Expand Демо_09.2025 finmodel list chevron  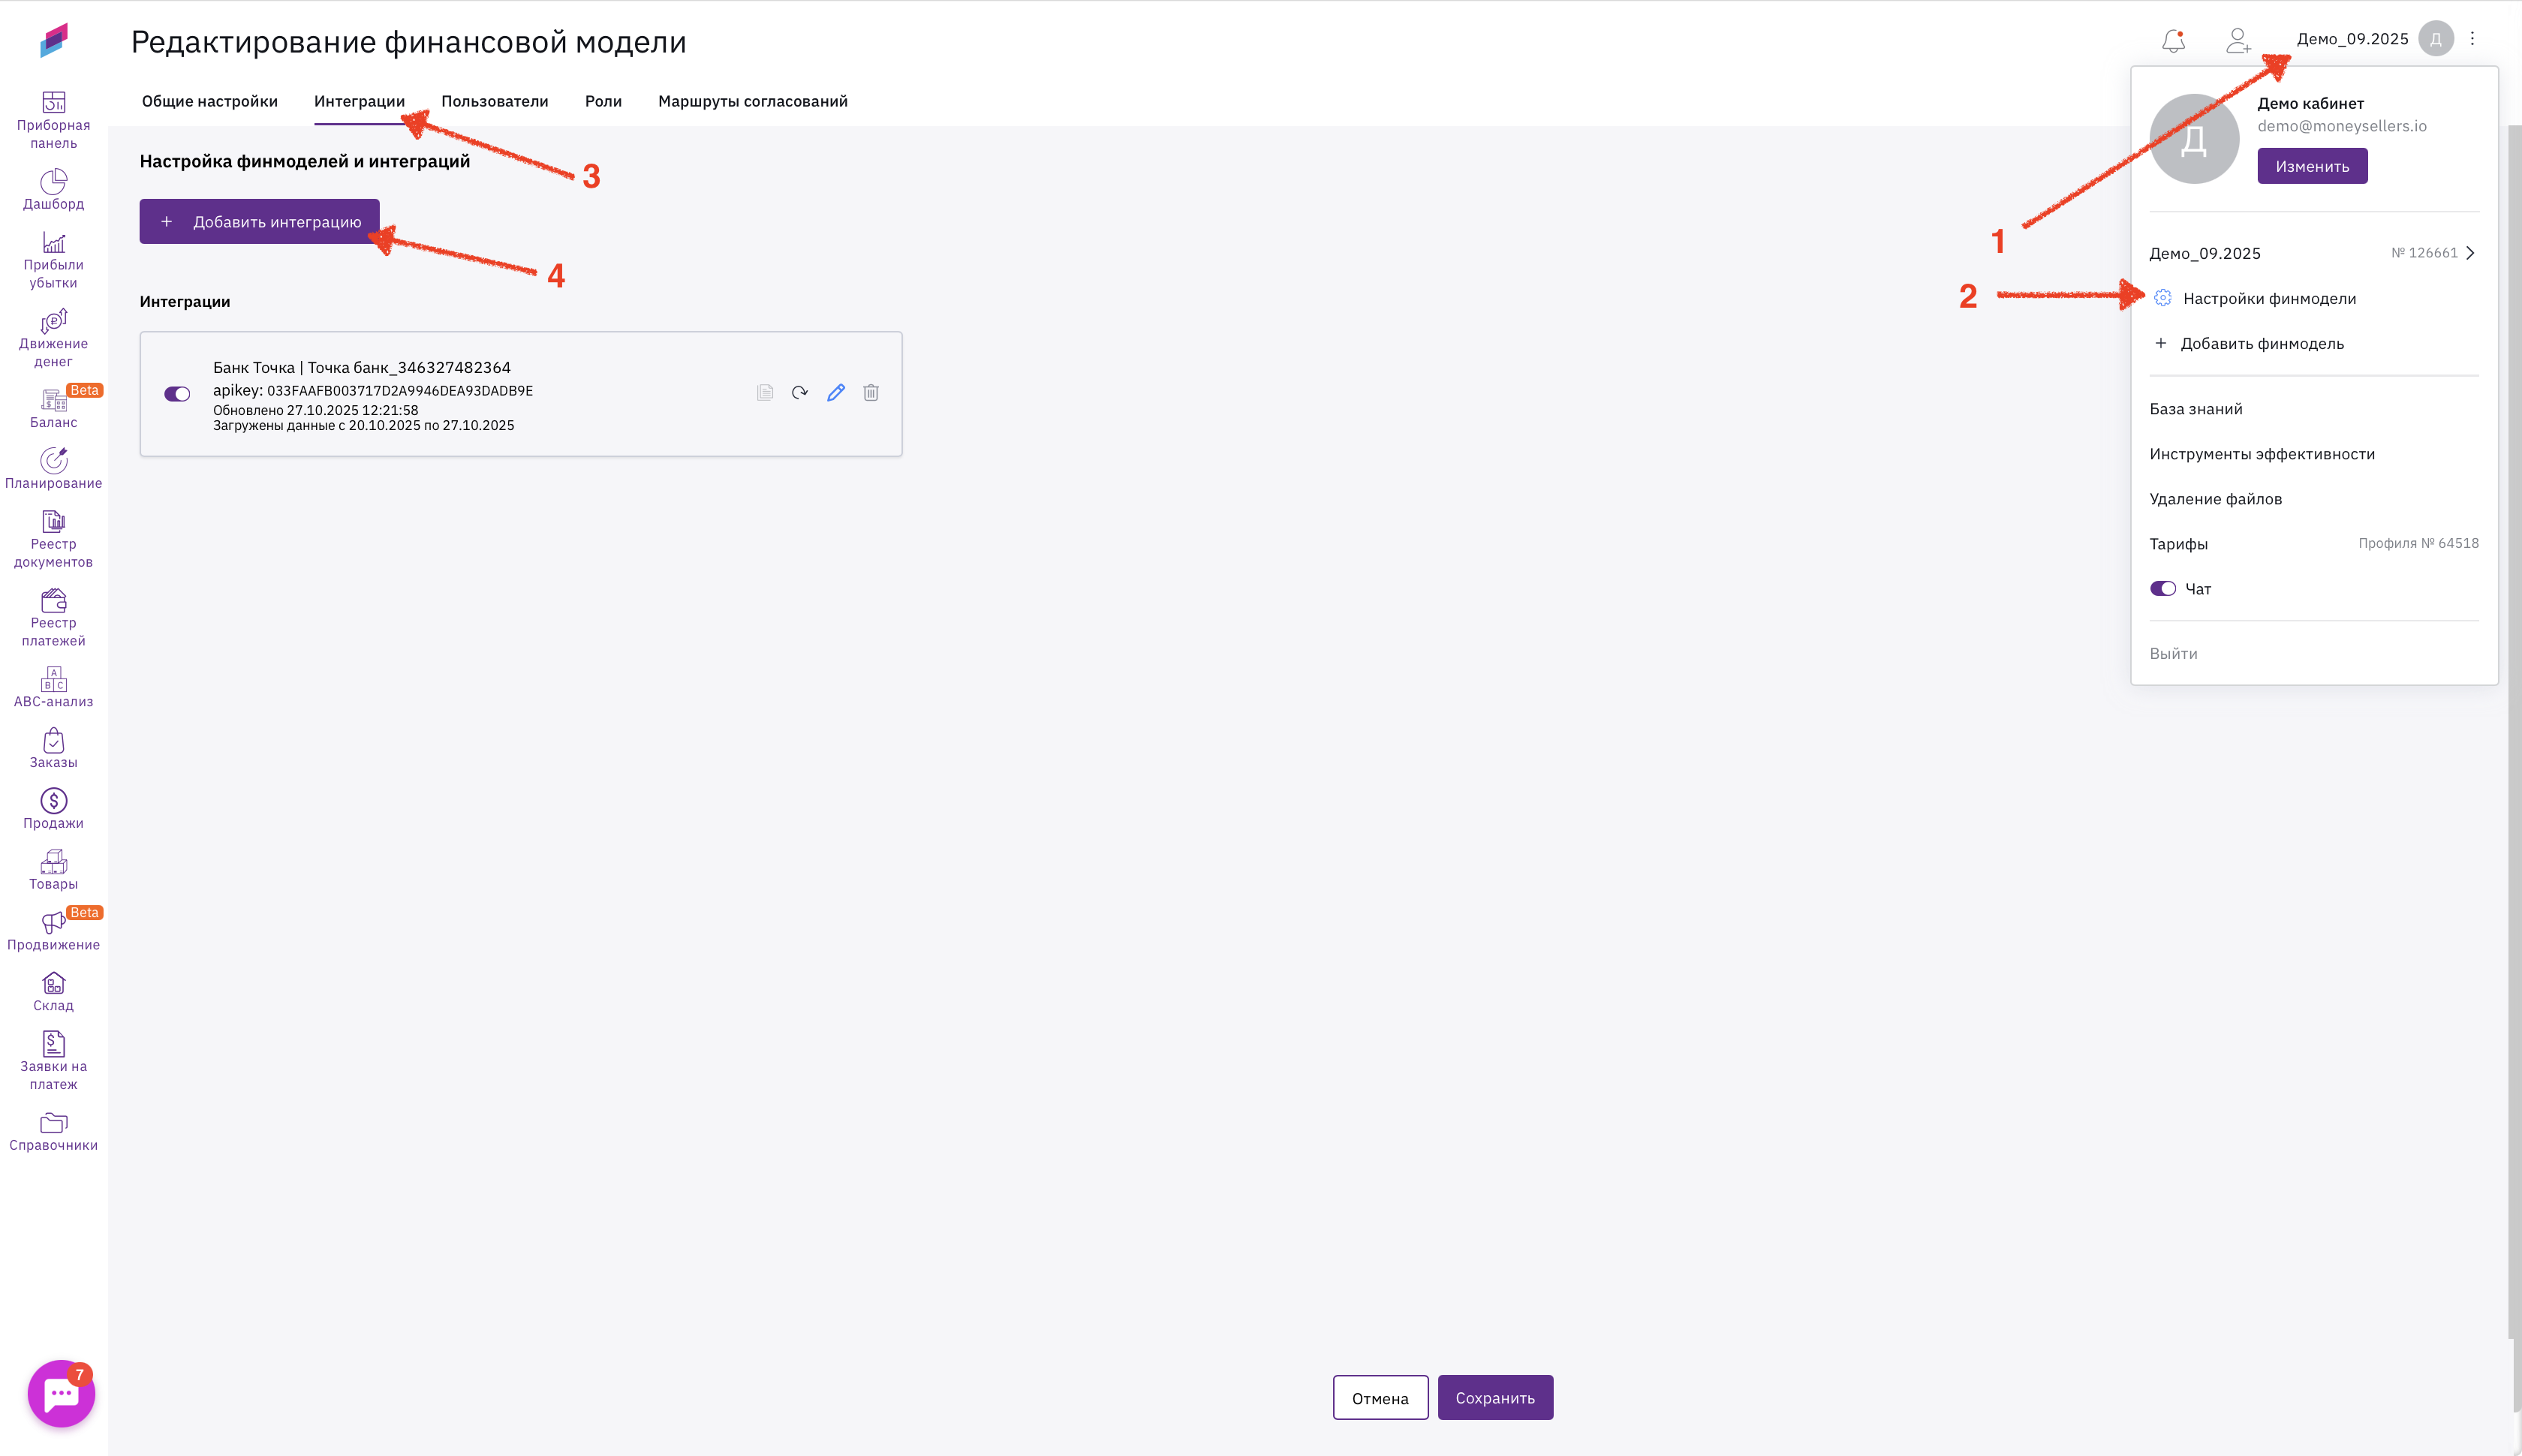2471,253
